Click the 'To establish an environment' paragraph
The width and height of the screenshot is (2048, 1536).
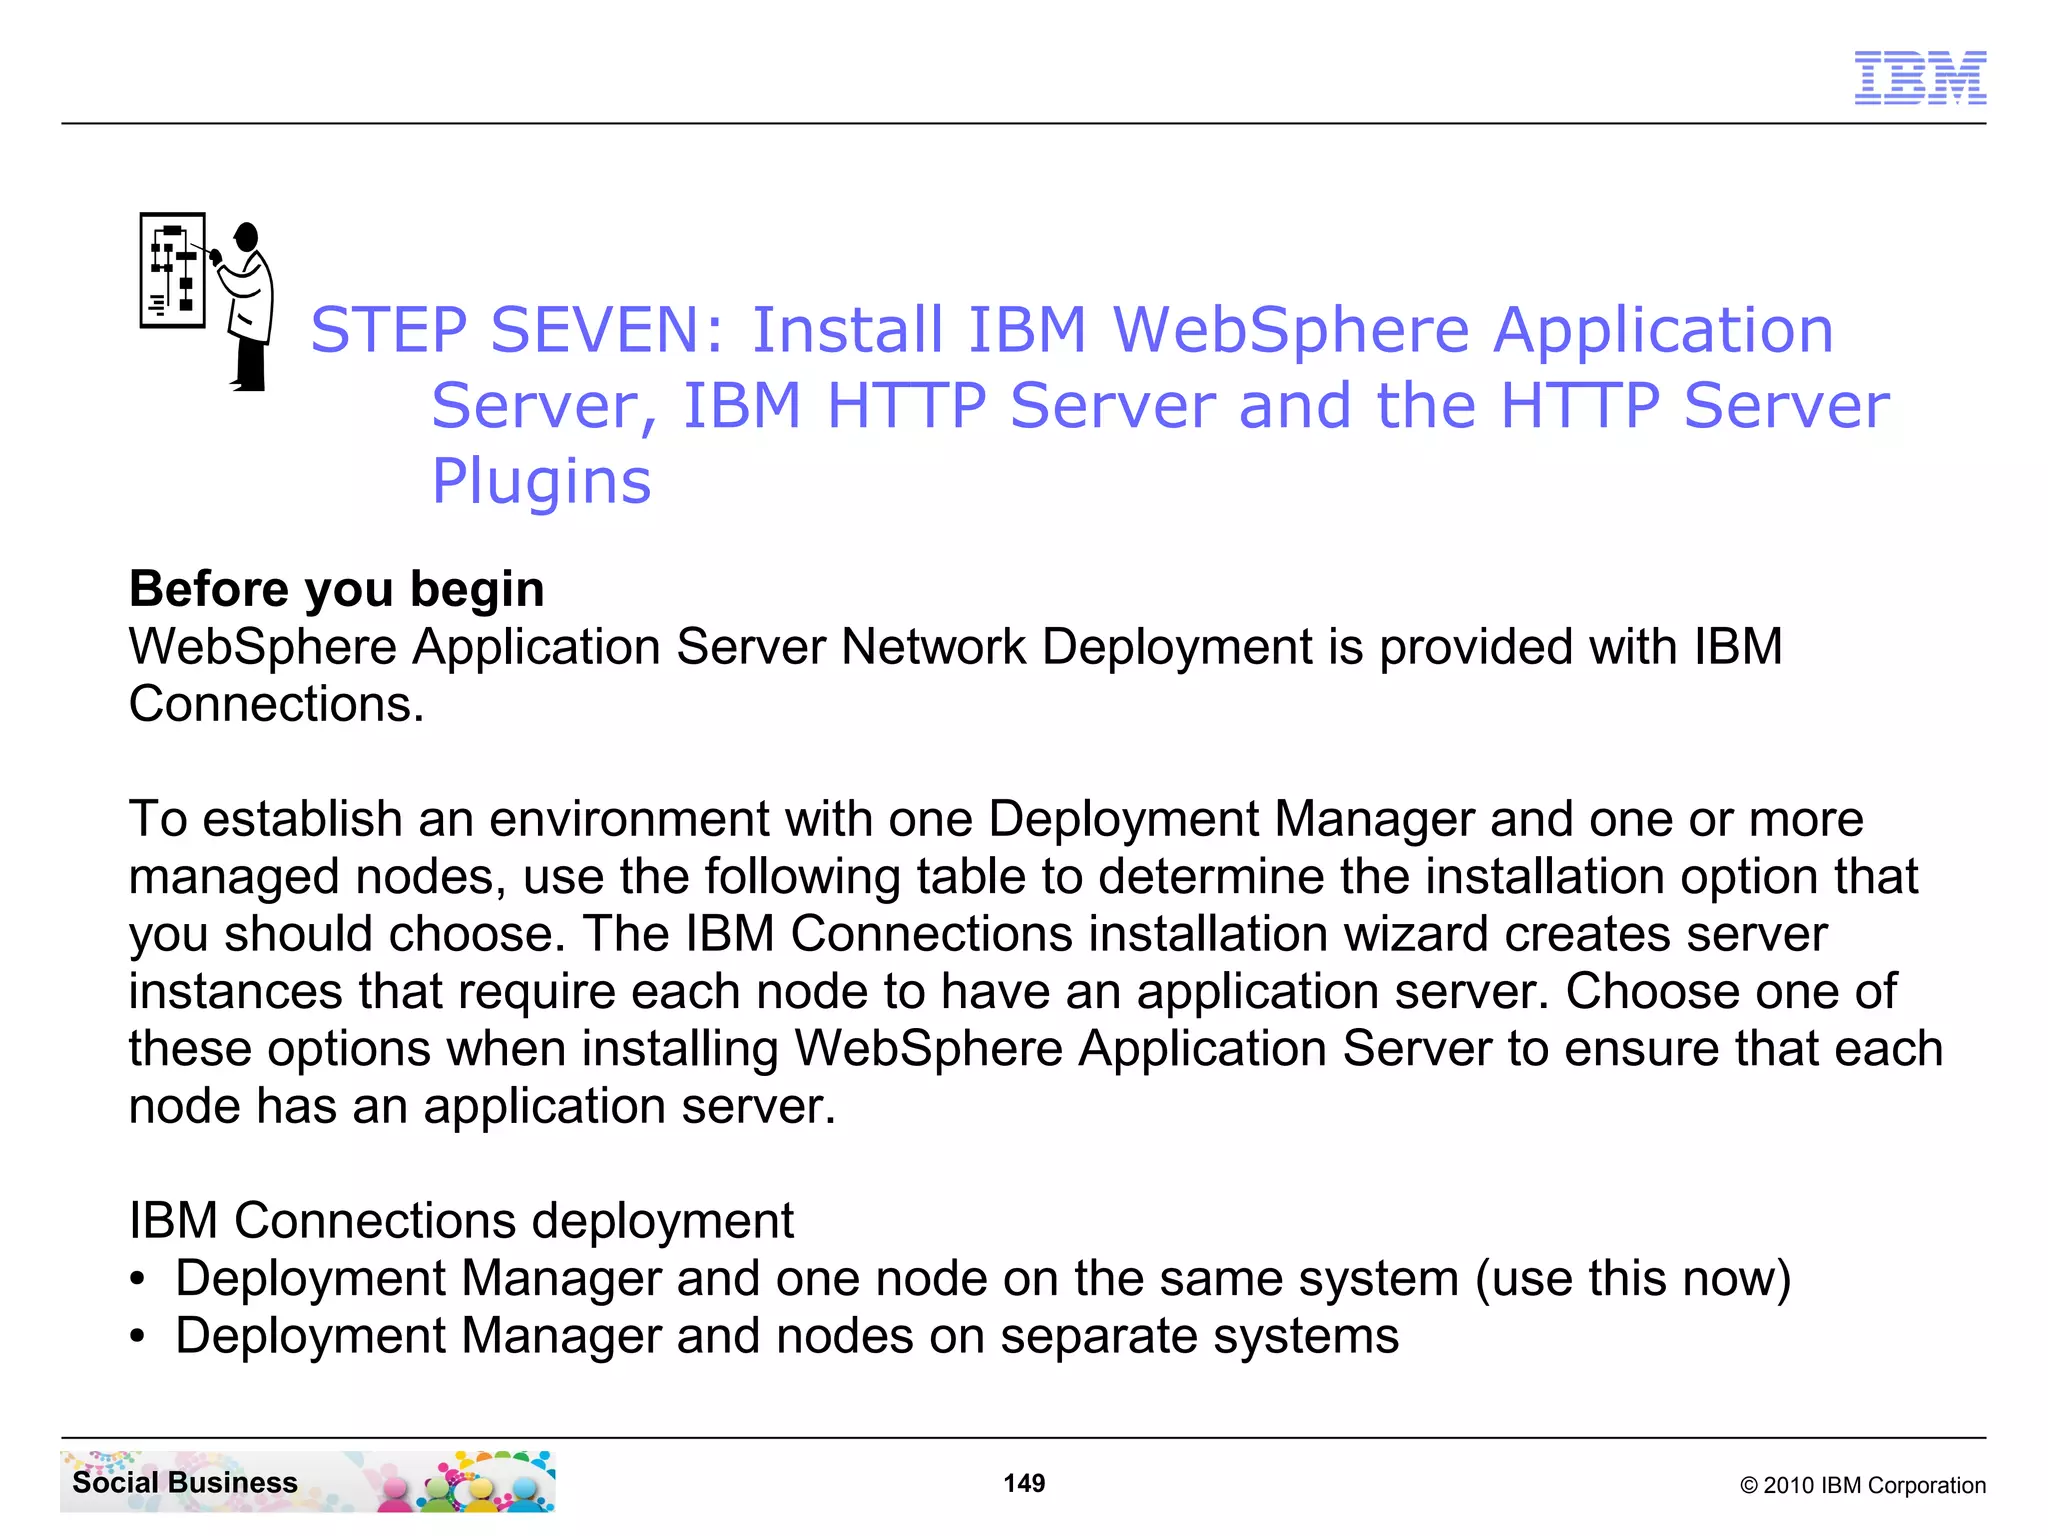(1036, 962)
